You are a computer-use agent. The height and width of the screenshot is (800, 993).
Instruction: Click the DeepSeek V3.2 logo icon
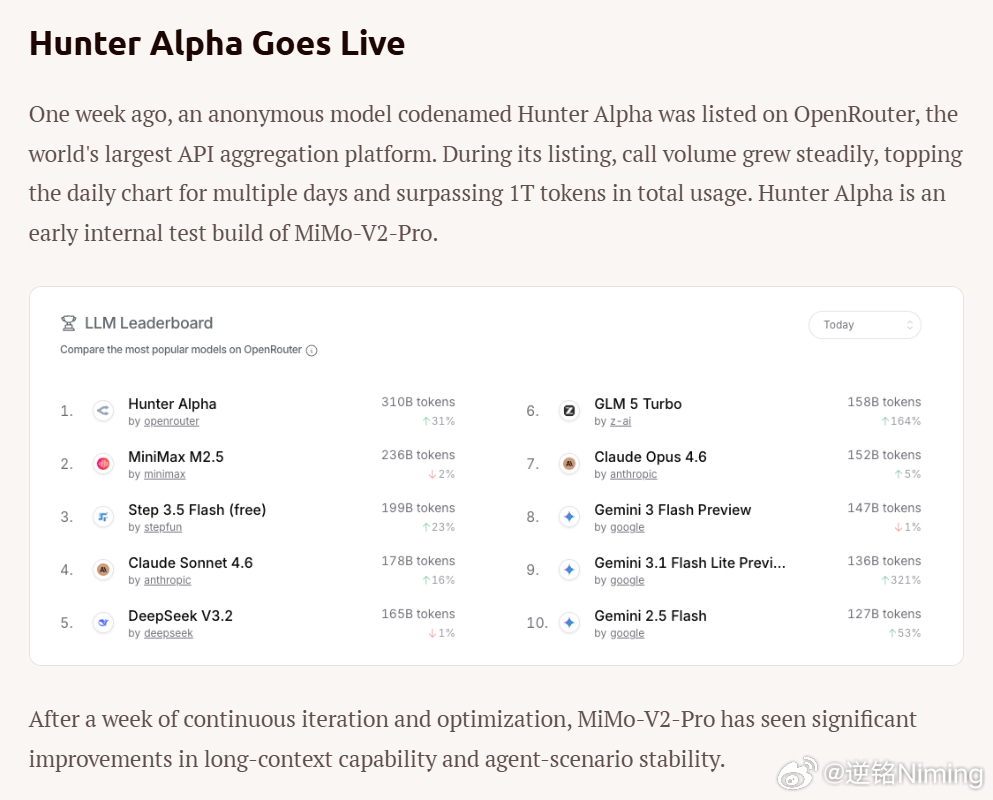pyautogui.click(x=103, y=623)
